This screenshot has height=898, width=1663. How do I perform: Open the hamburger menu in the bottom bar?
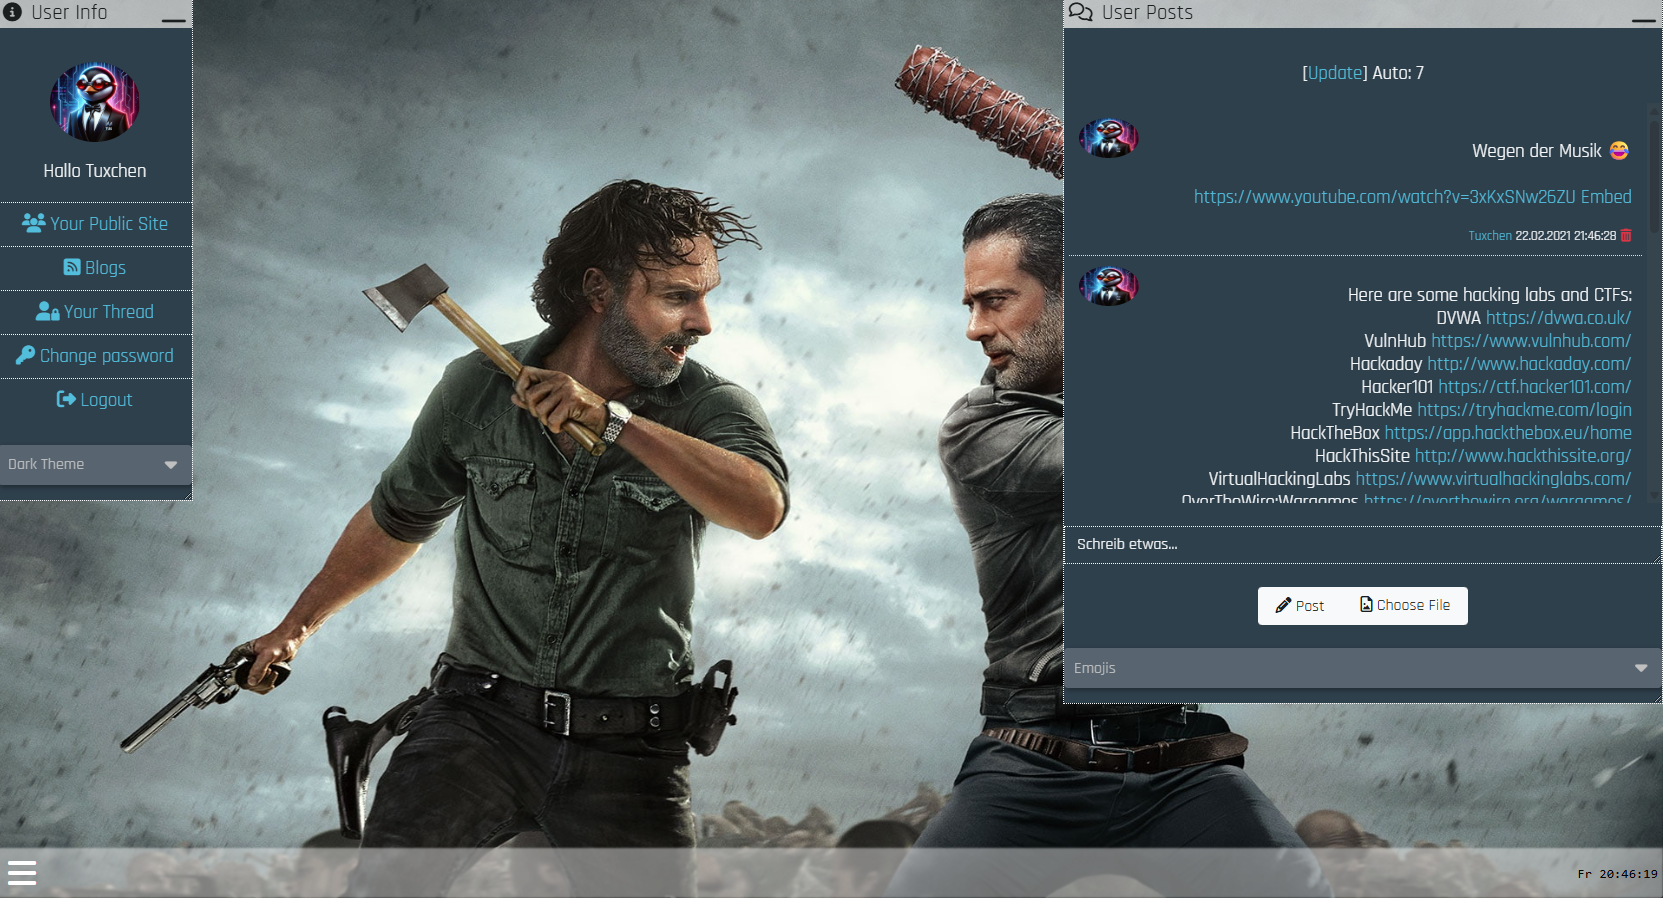[22, 873]
